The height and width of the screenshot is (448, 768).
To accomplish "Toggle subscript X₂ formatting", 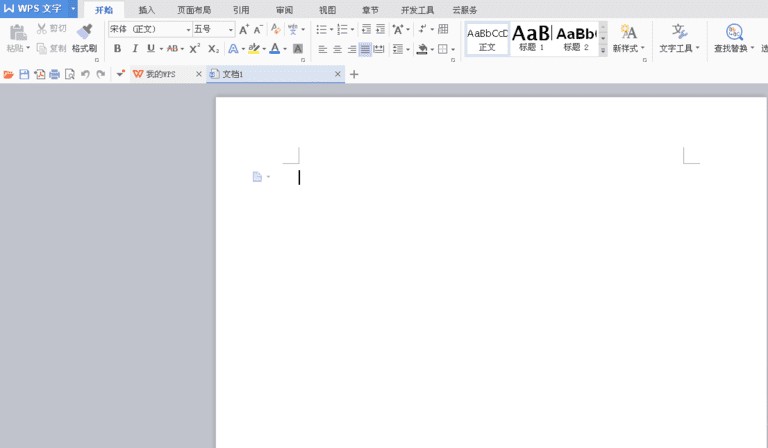I will (213, 48).
